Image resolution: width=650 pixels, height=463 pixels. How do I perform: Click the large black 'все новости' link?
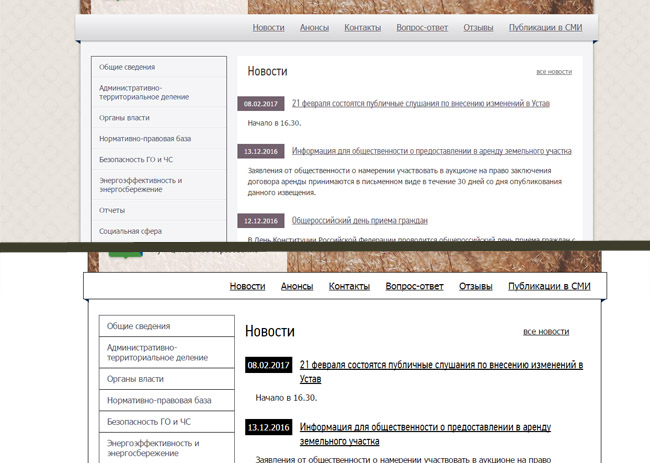tap(546, 331)
